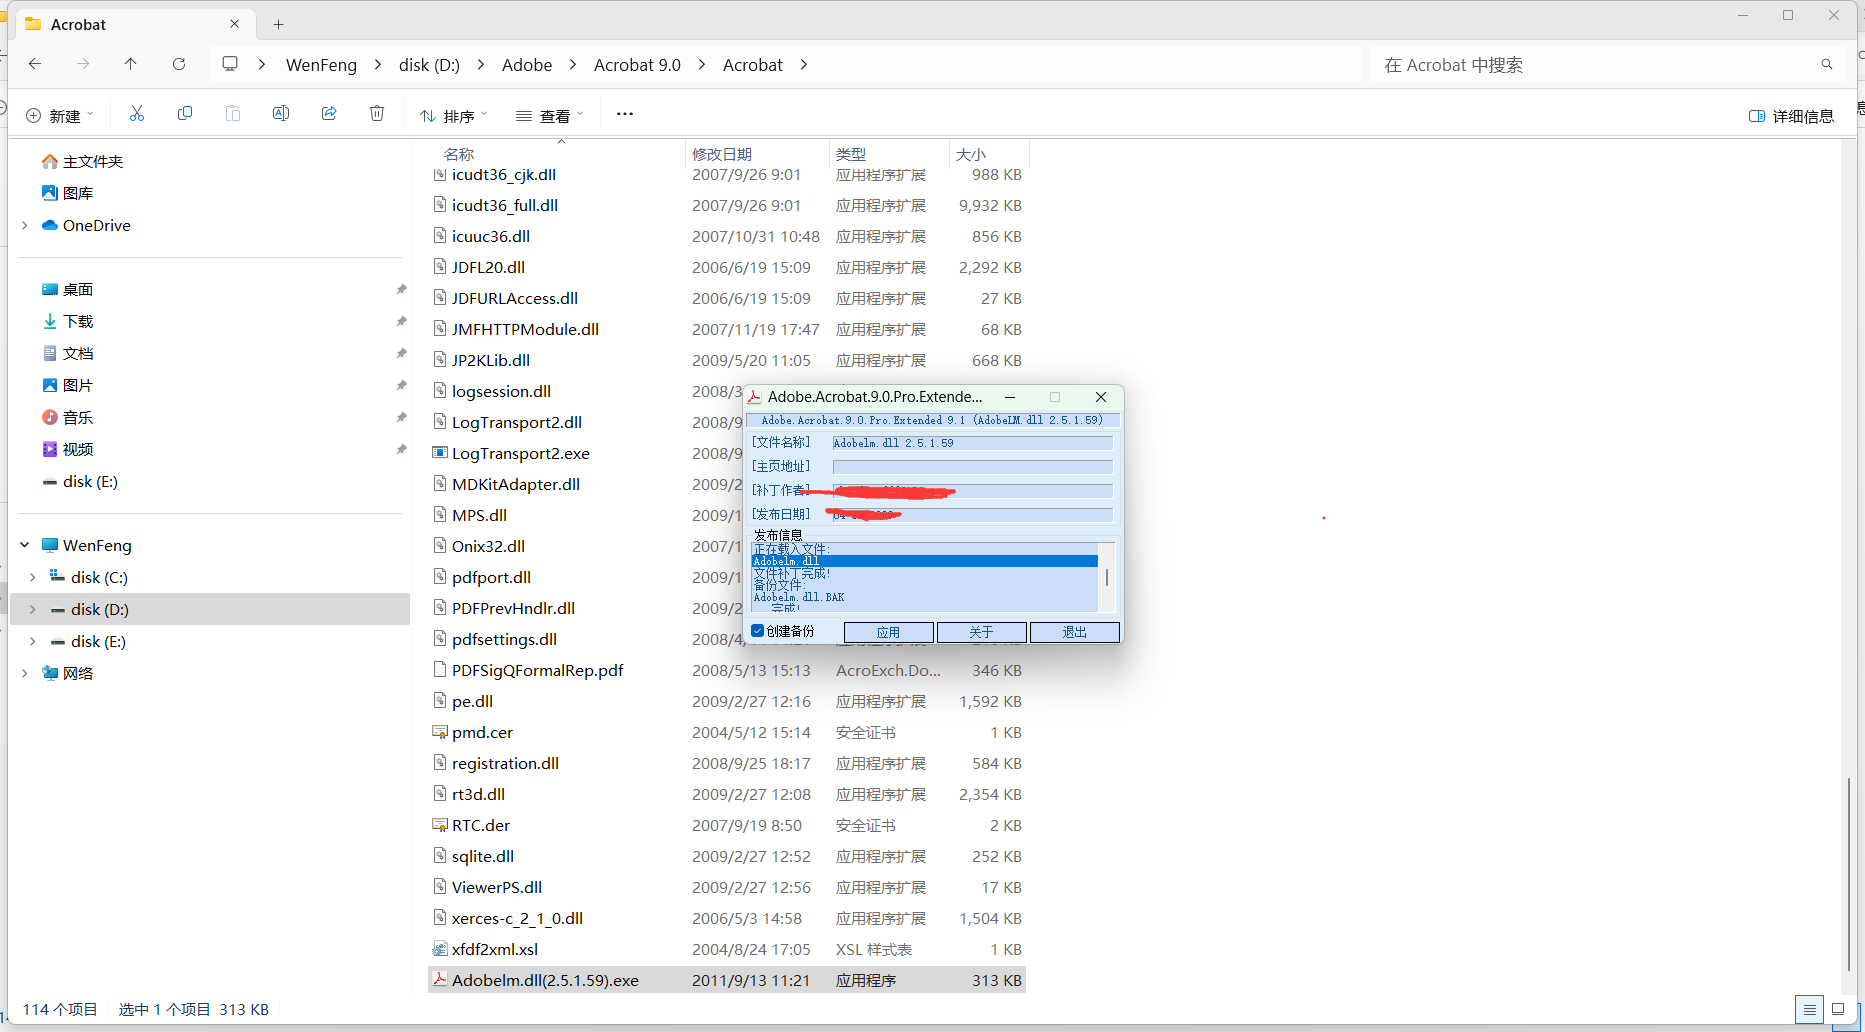
Task: Click the Delete trash icon
Action: 377,114
